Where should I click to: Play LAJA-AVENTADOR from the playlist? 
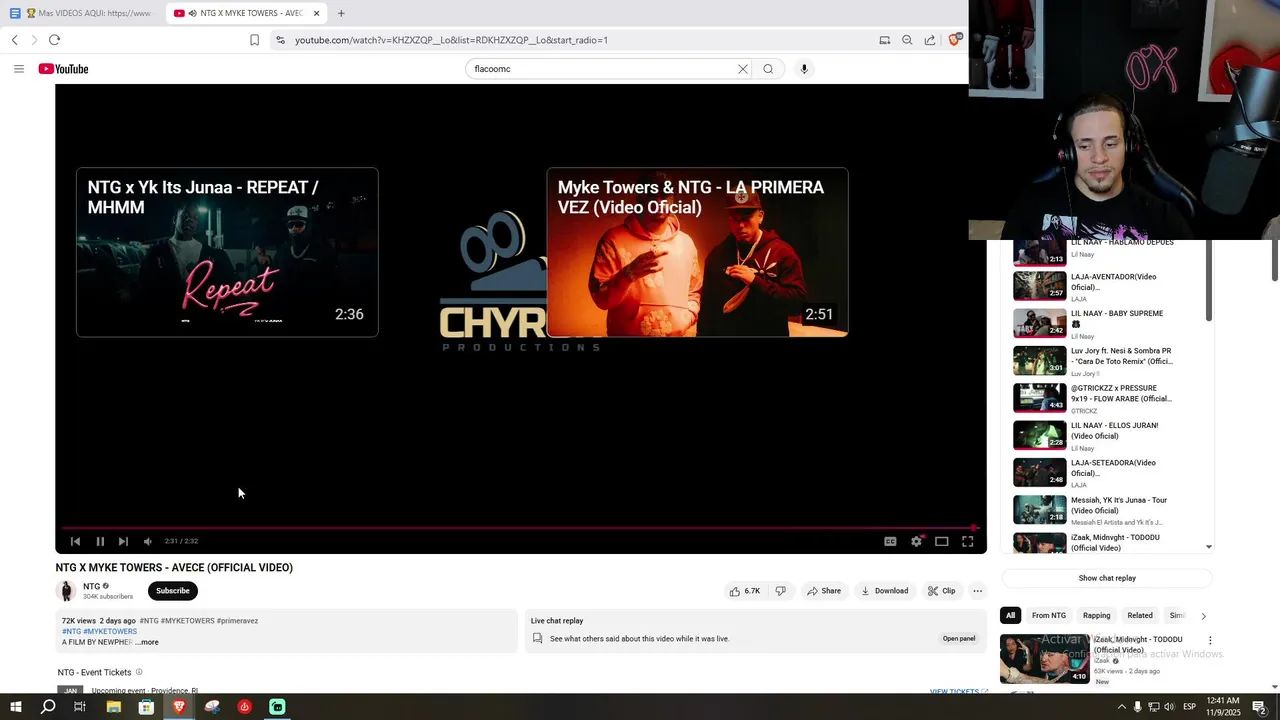[x=1105, y=286]
